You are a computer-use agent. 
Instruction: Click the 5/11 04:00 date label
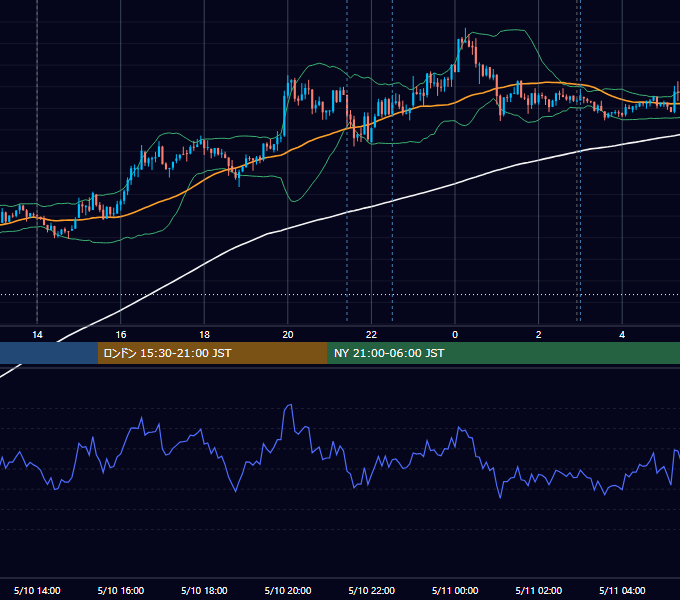(622, 590)
